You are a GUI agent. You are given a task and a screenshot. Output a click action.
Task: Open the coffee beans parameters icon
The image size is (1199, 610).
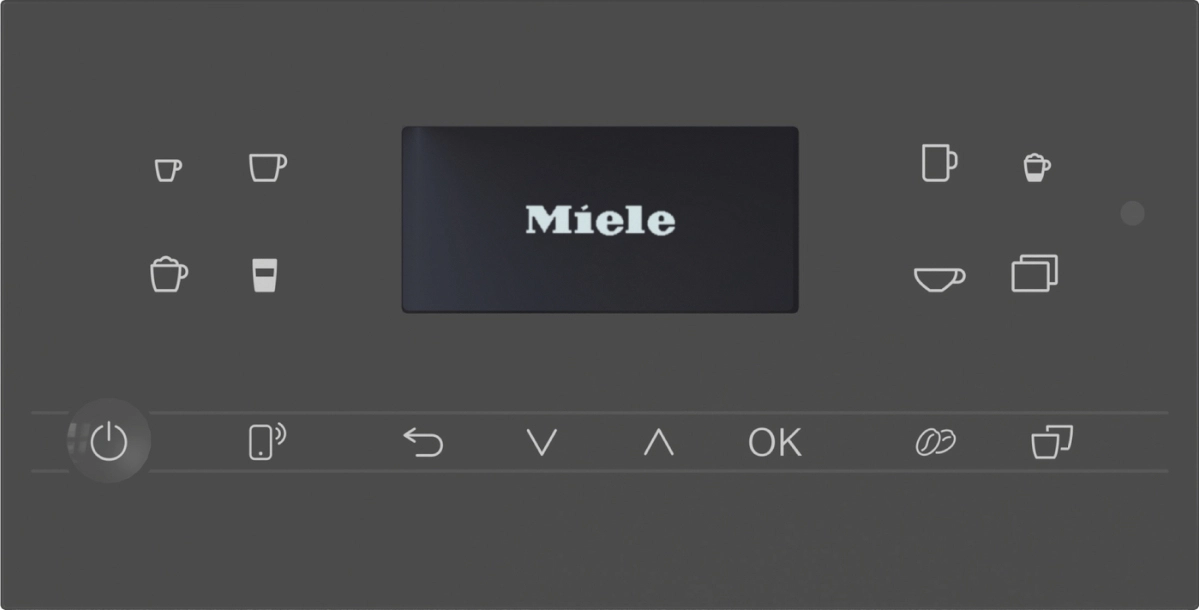click(x=935, y=442)
